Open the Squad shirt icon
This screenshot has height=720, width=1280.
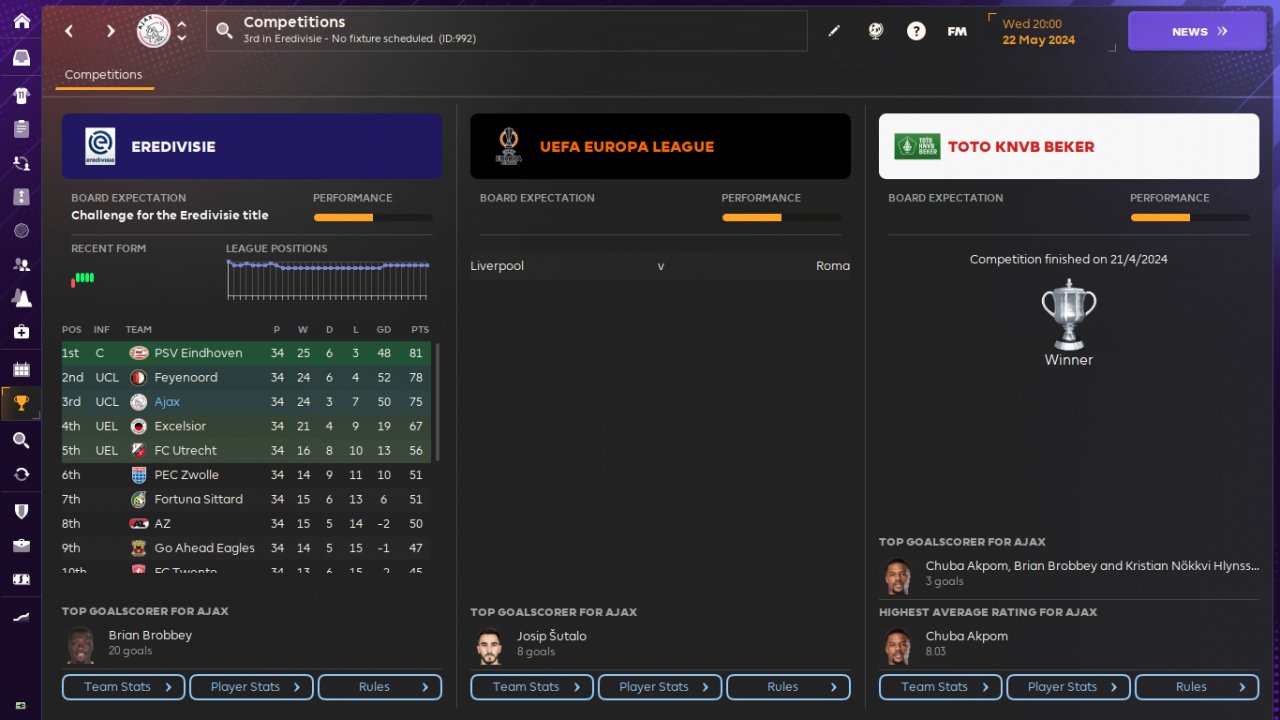pos(21,95)
